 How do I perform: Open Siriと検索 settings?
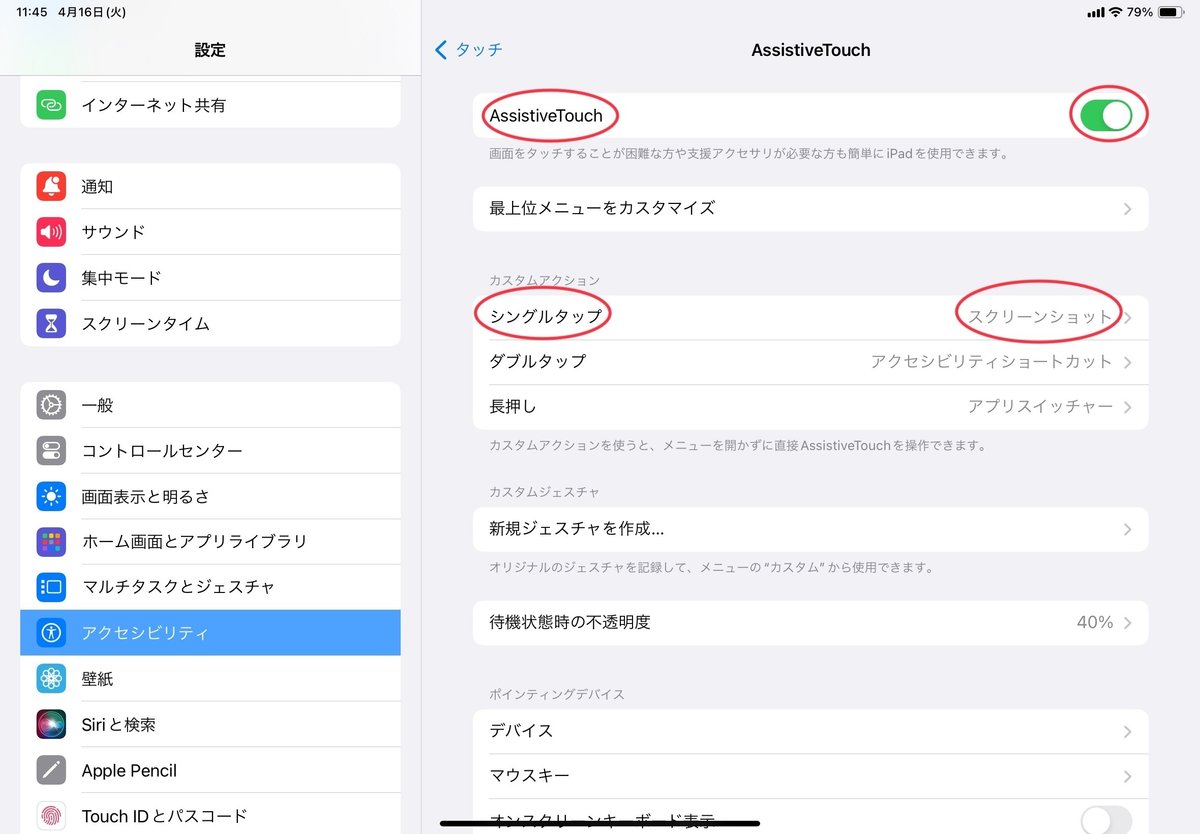210,724
